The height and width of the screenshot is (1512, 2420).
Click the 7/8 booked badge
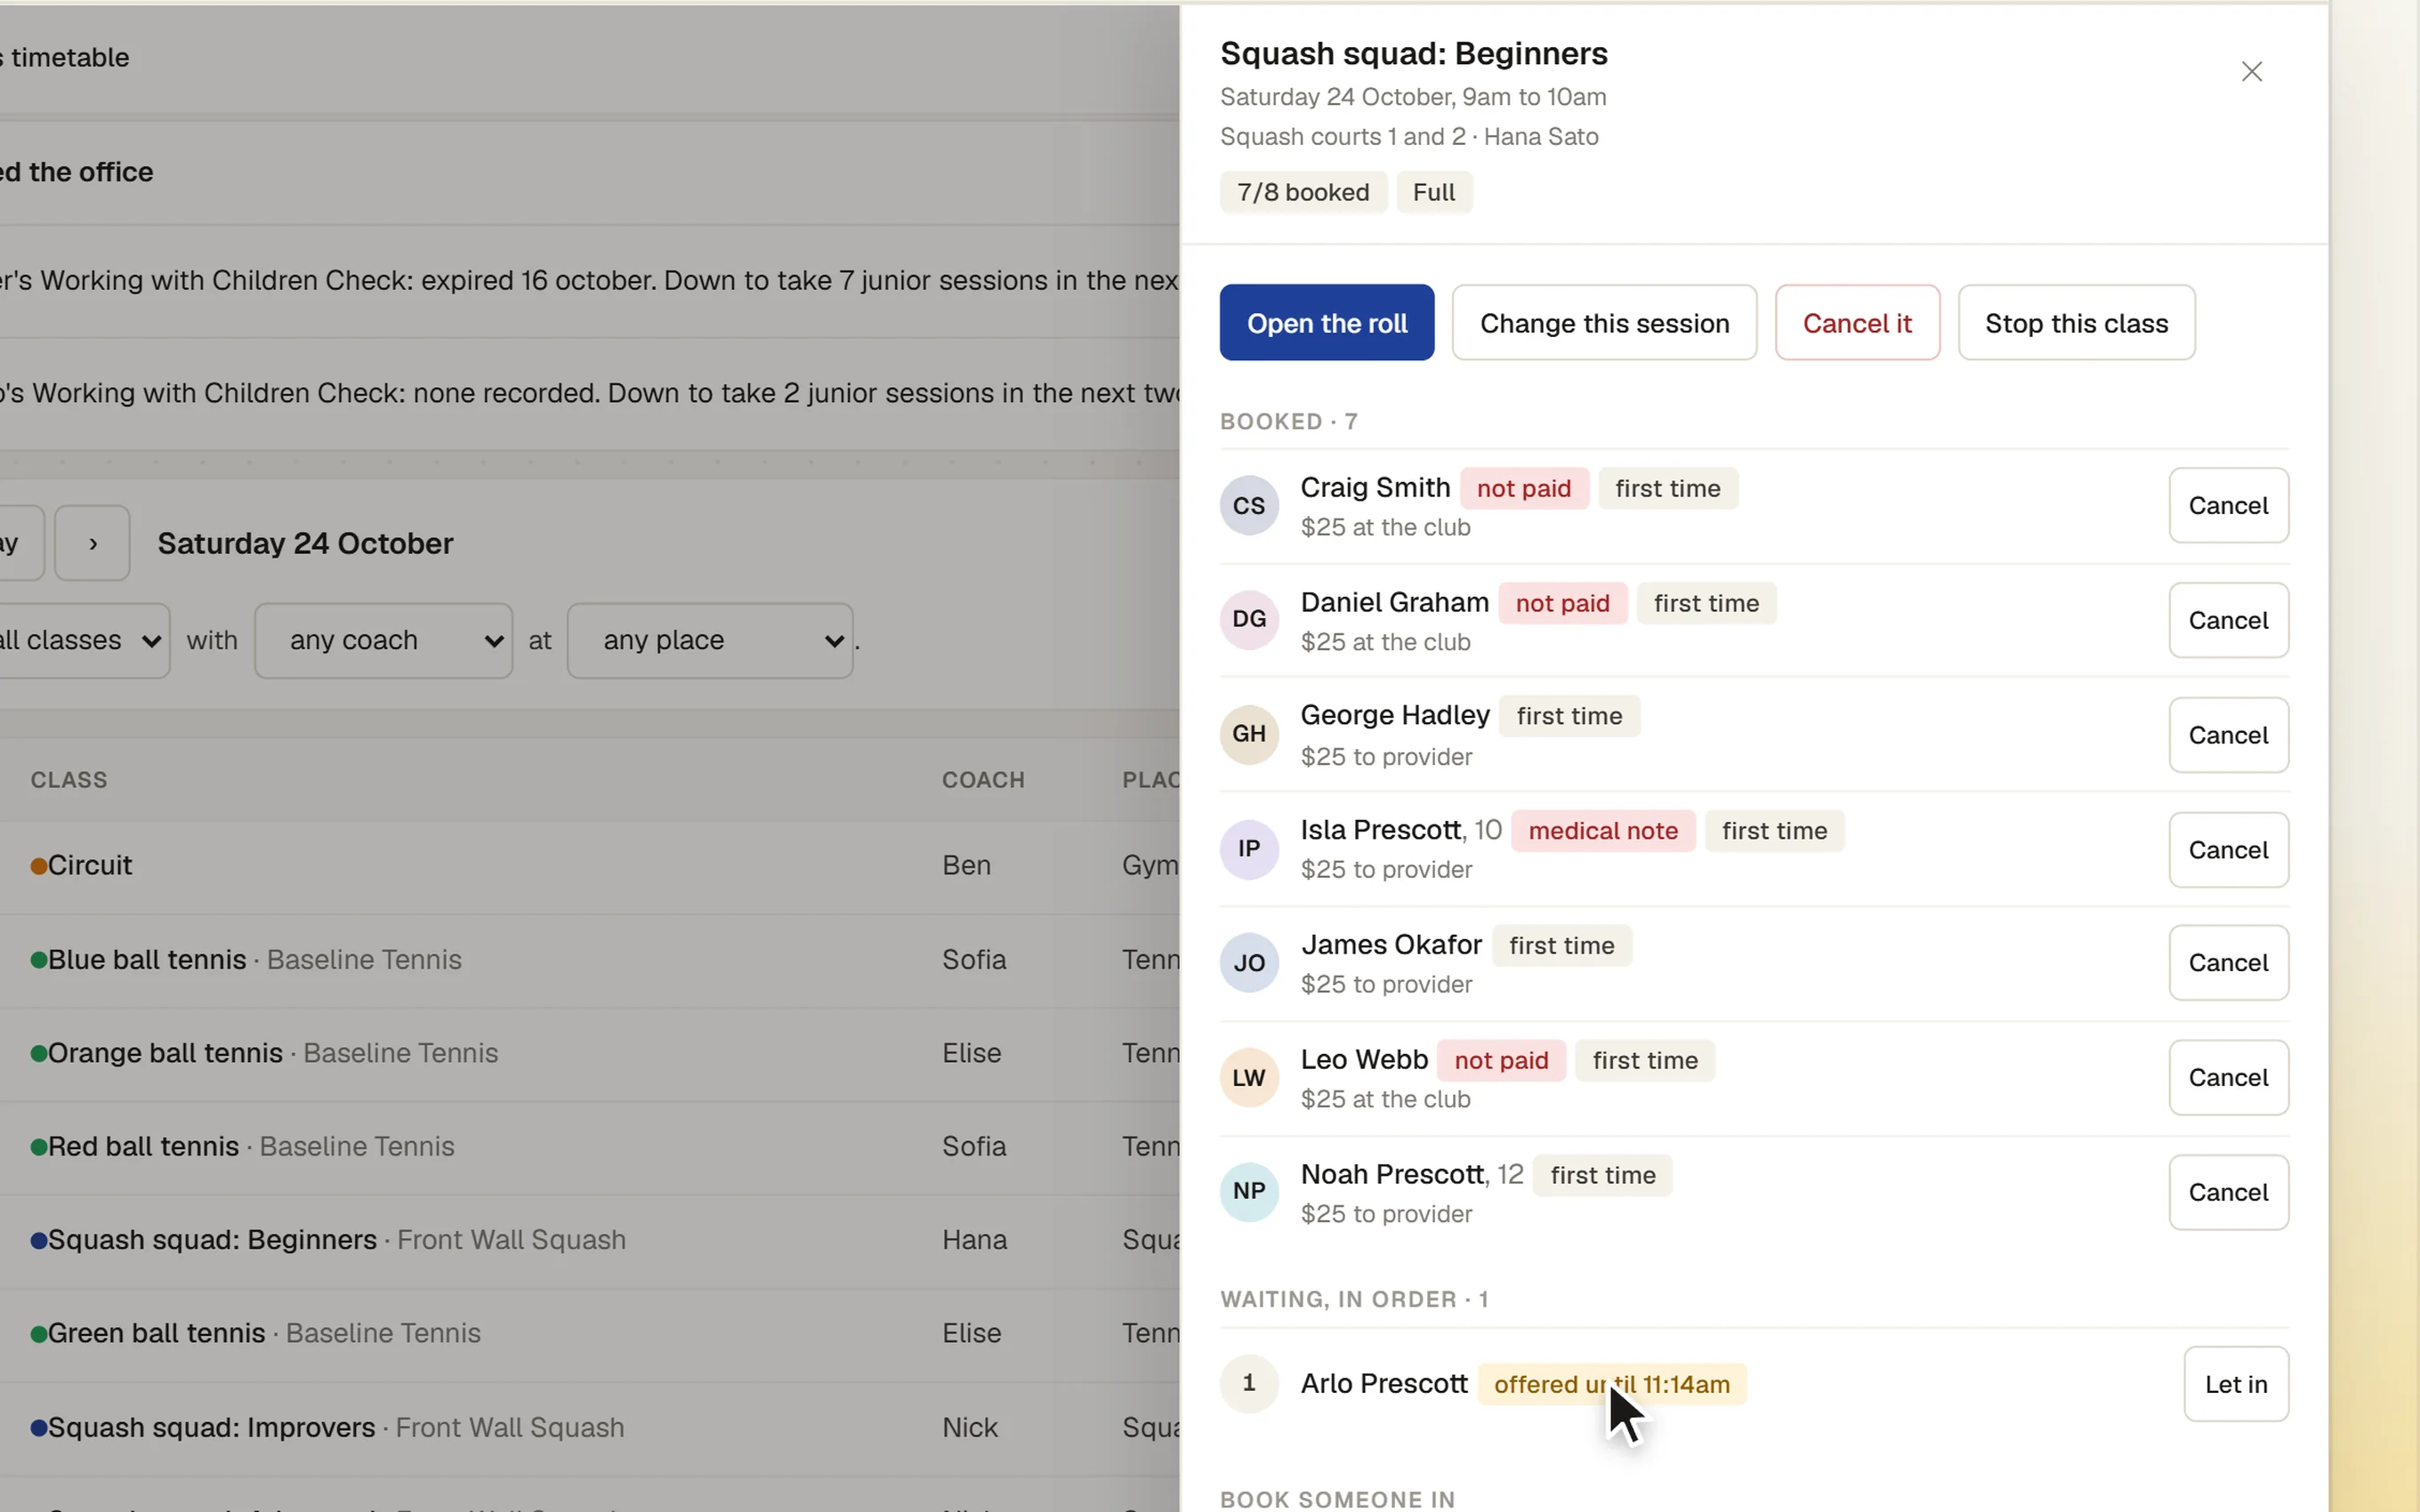click(x=1303, y=192)
